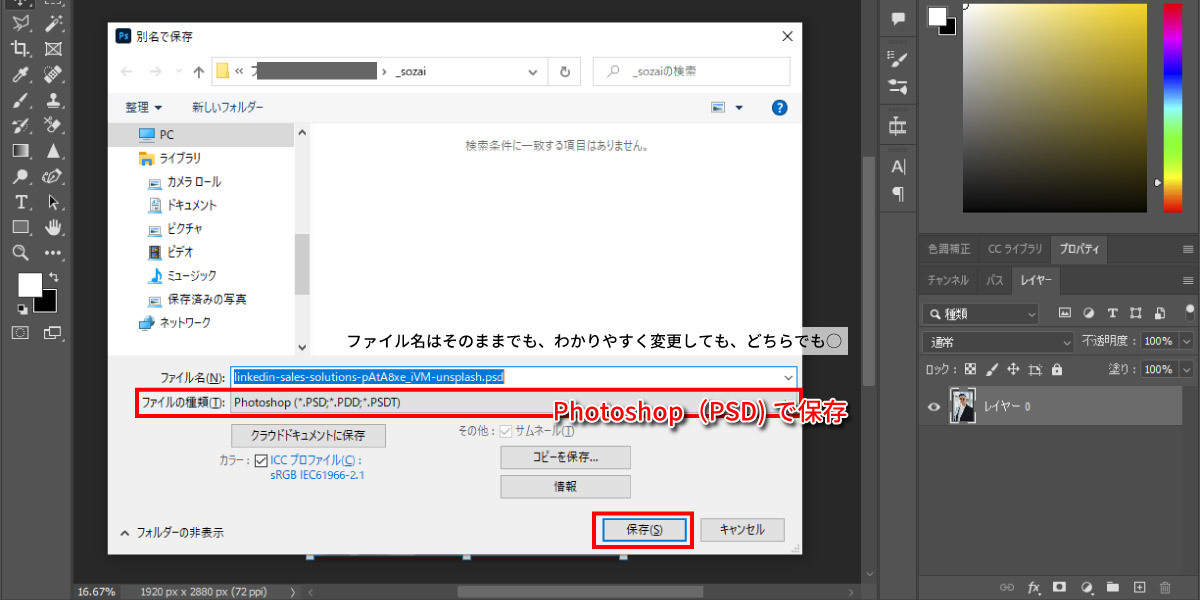
Task: Swap foreground and background colors
Action: tap(53, 277)
